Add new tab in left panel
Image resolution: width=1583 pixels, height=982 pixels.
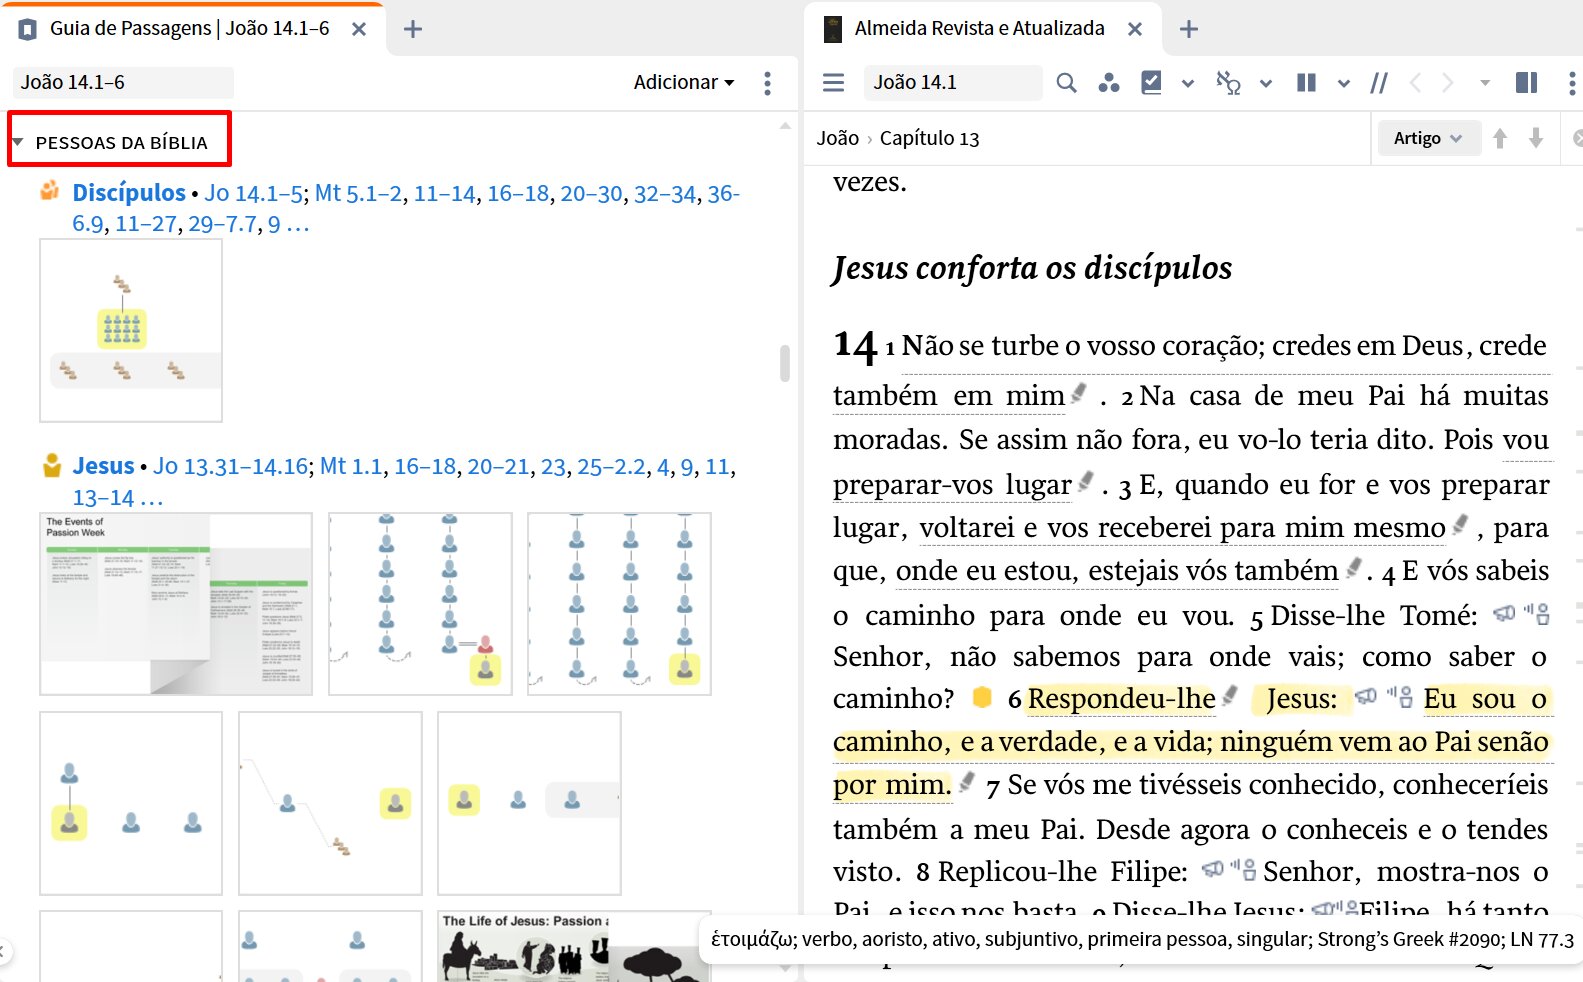[x=412, y=29]
